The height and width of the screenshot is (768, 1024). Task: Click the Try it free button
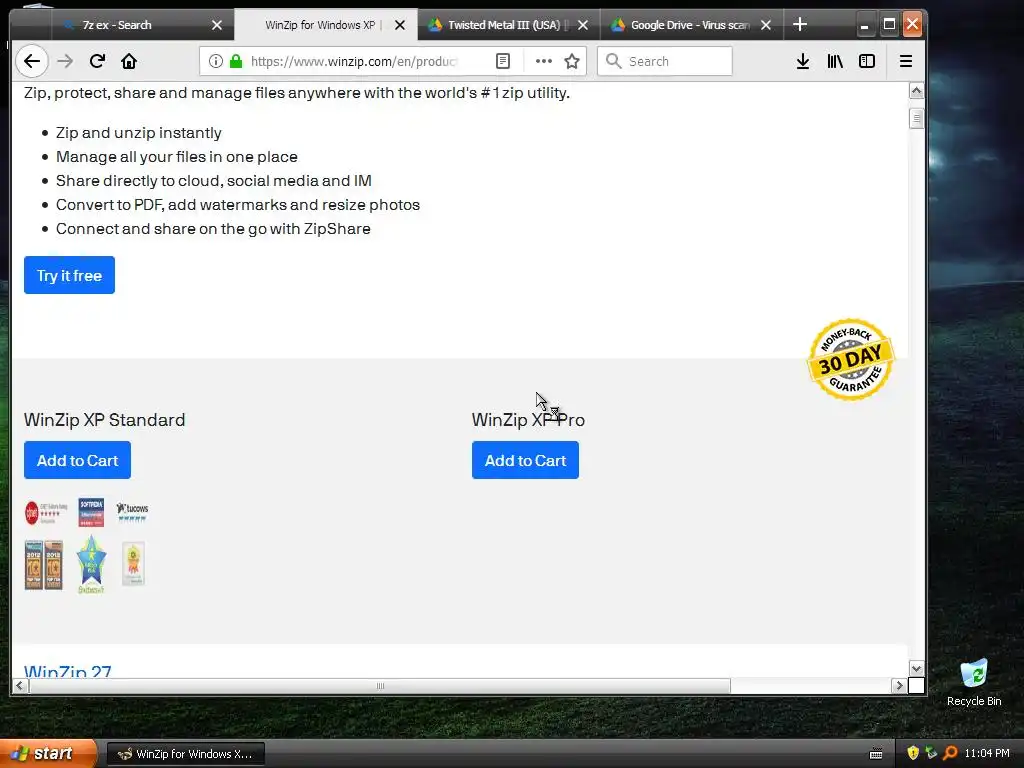point(69,276)
